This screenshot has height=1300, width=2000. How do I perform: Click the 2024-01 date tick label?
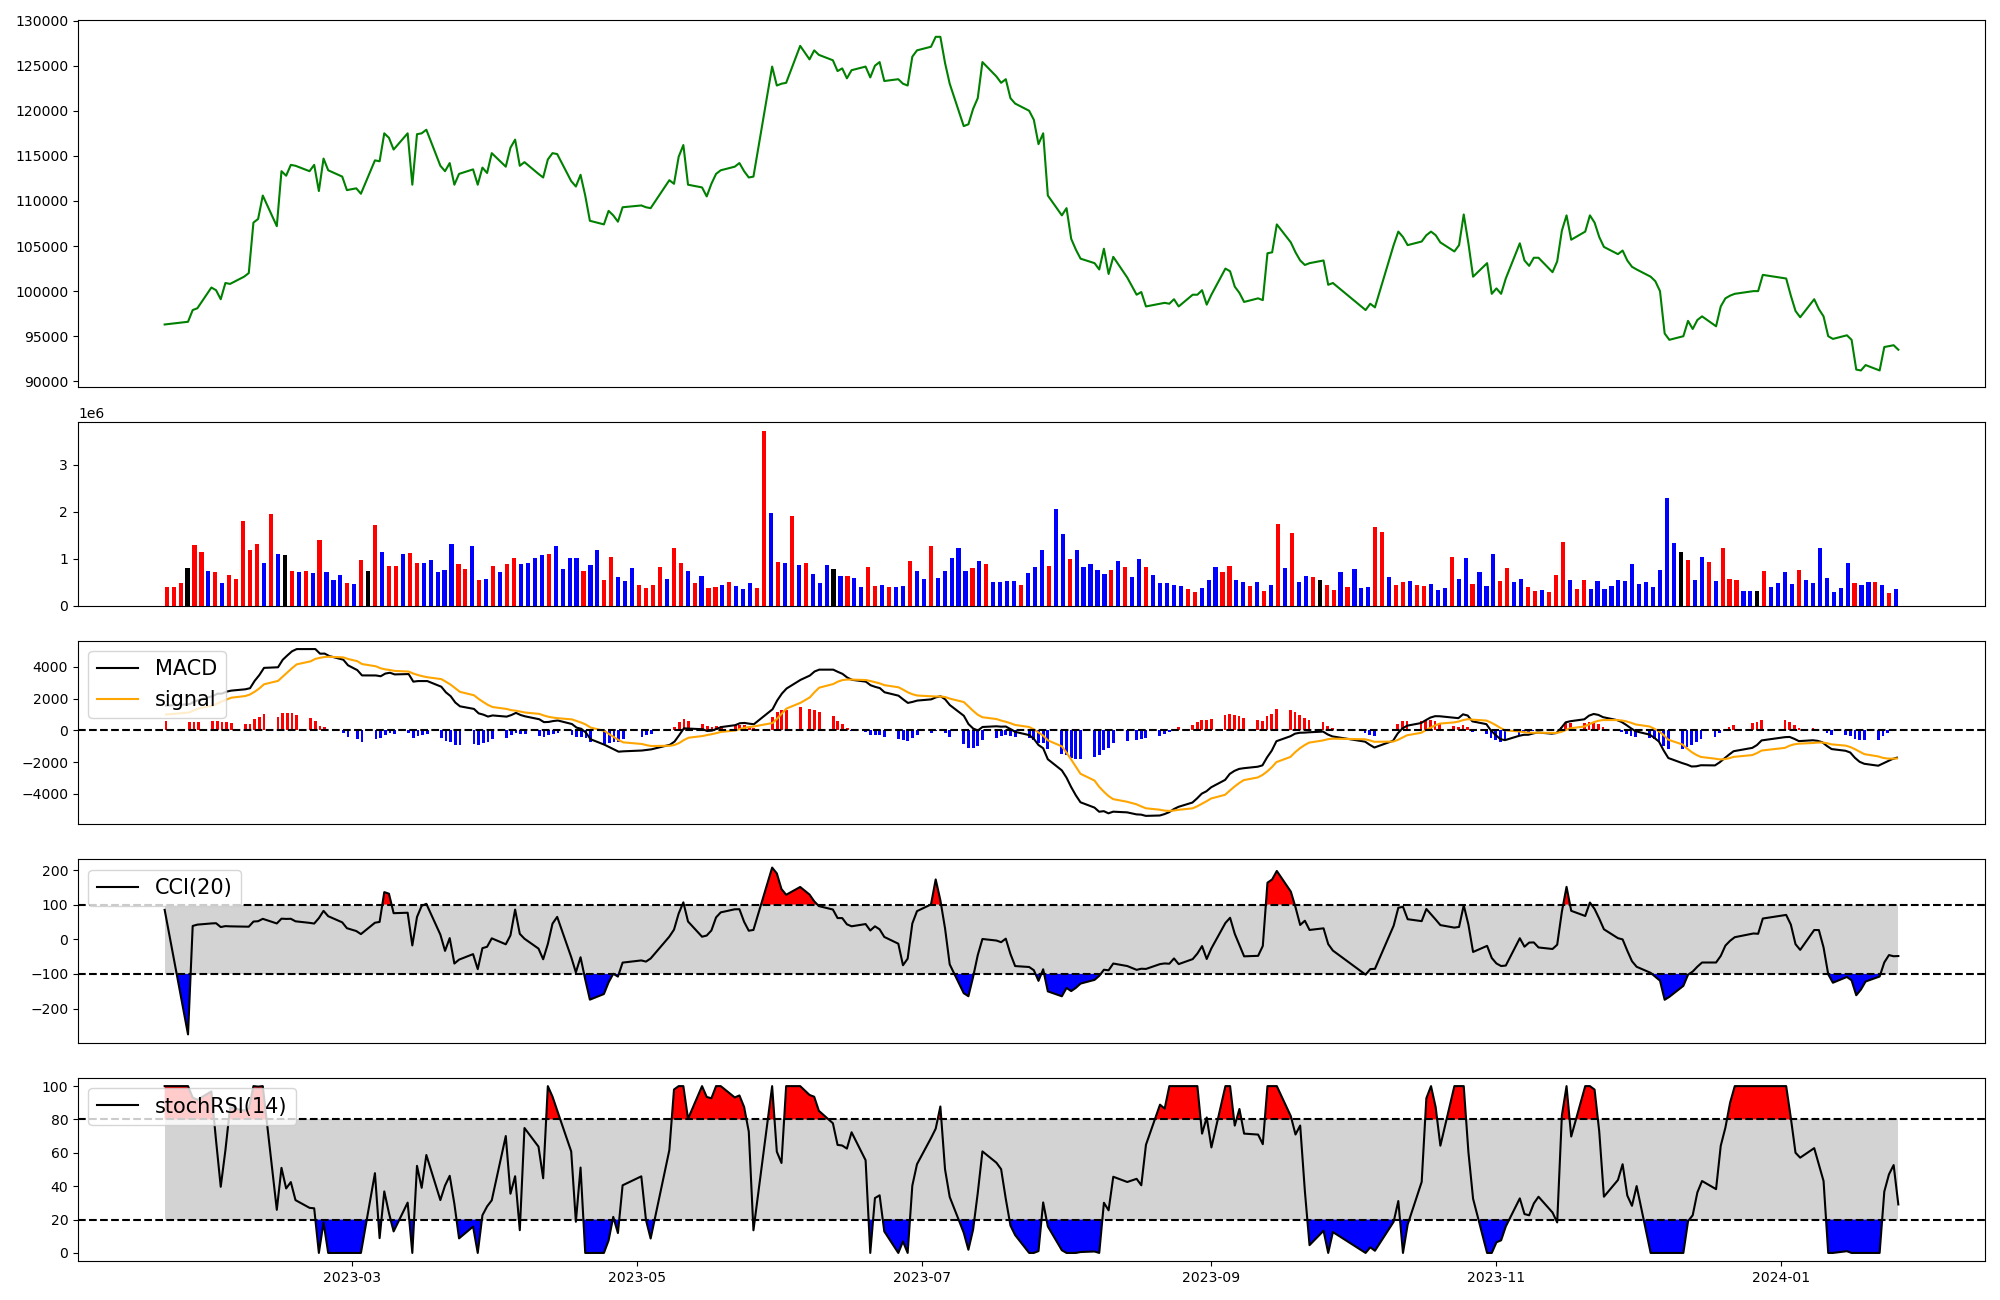click(1781, 1277)
